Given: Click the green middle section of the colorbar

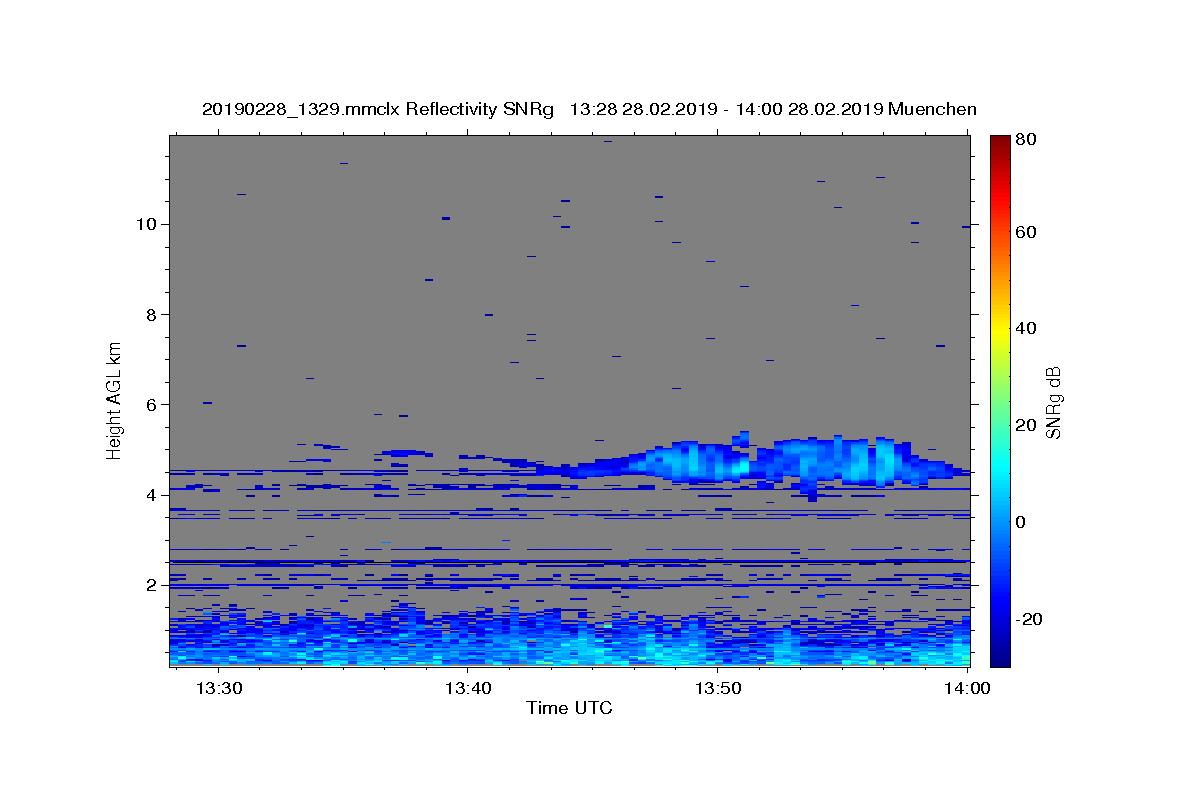Looking at the screenshot, I should (1000, 400).
